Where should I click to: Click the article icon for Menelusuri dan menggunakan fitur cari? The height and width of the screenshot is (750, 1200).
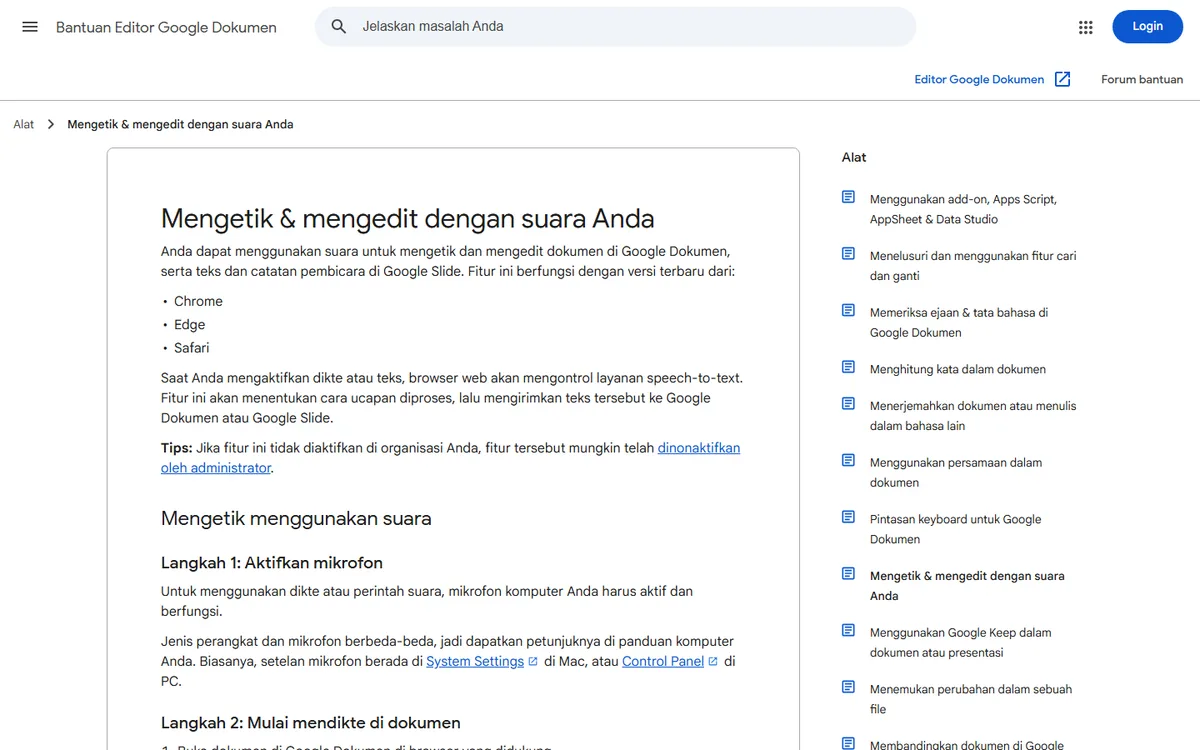848,254
